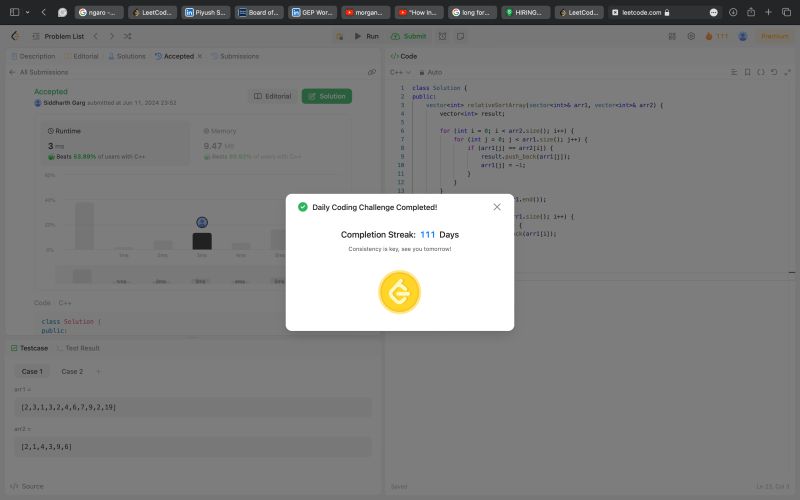Image resolution: width=800 pixels, height=500 pixels.
Task: Open a new browser tab
Action: point(768,12)
